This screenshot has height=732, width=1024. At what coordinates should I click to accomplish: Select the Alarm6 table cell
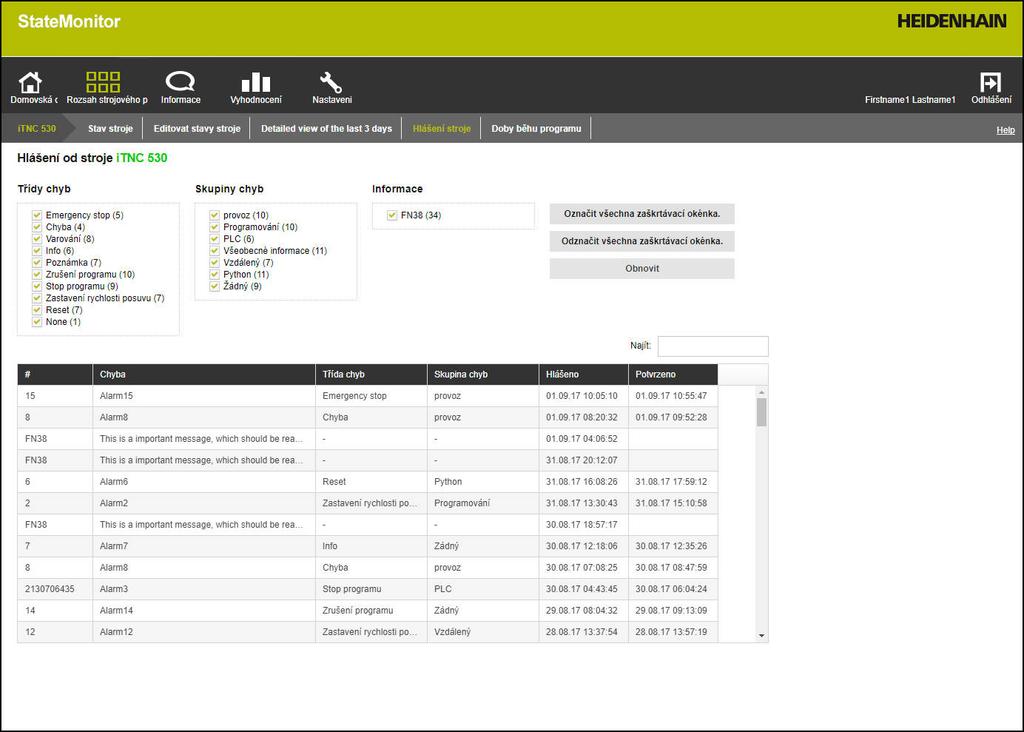pyautogui.click(x=204, y=481)
